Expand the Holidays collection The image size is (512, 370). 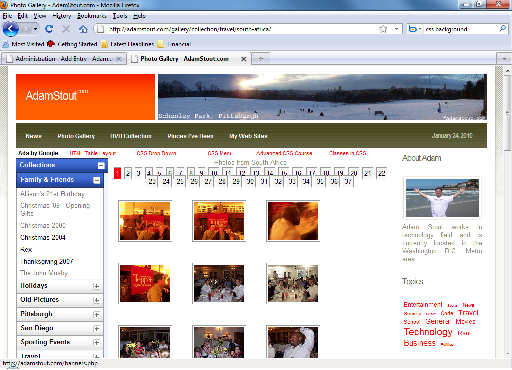[x=96, y=286]
